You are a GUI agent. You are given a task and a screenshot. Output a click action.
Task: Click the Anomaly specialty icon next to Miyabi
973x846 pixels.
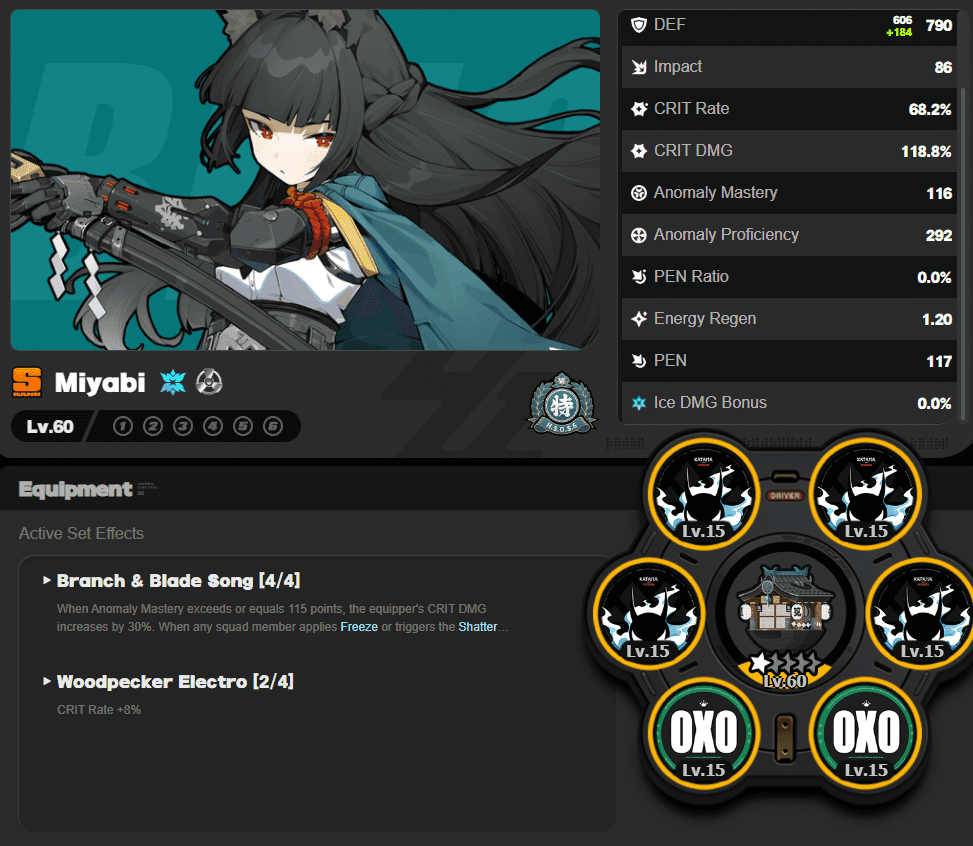(x=208, y=382)
